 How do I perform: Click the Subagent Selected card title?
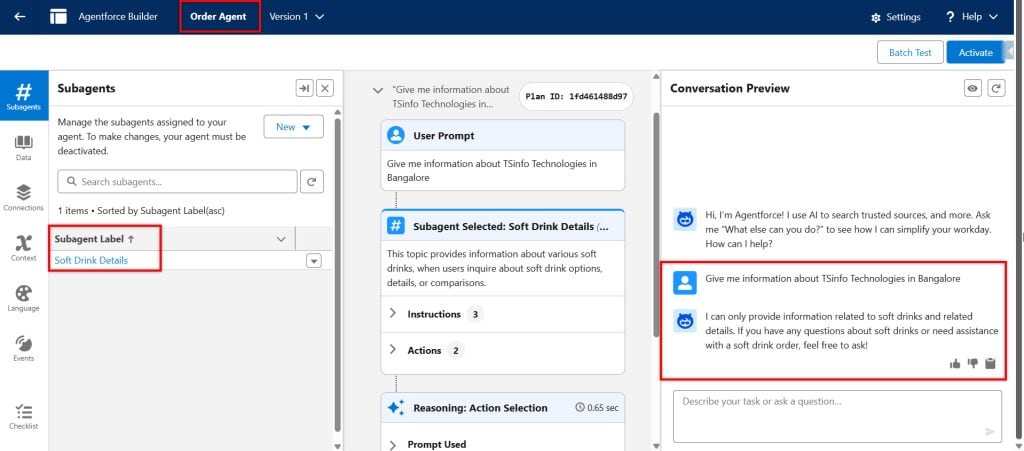(x=511, y=226)
